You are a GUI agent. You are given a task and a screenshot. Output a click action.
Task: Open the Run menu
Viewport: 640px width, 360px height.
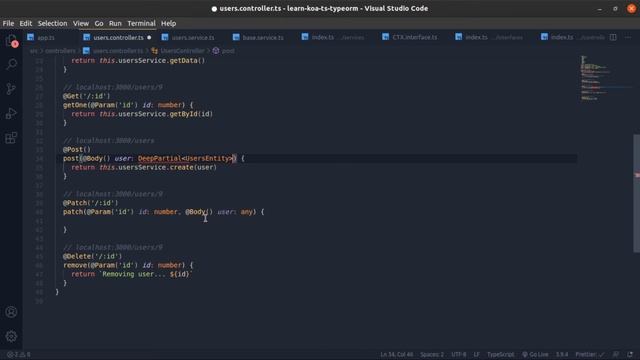click(x=115, y=23)
